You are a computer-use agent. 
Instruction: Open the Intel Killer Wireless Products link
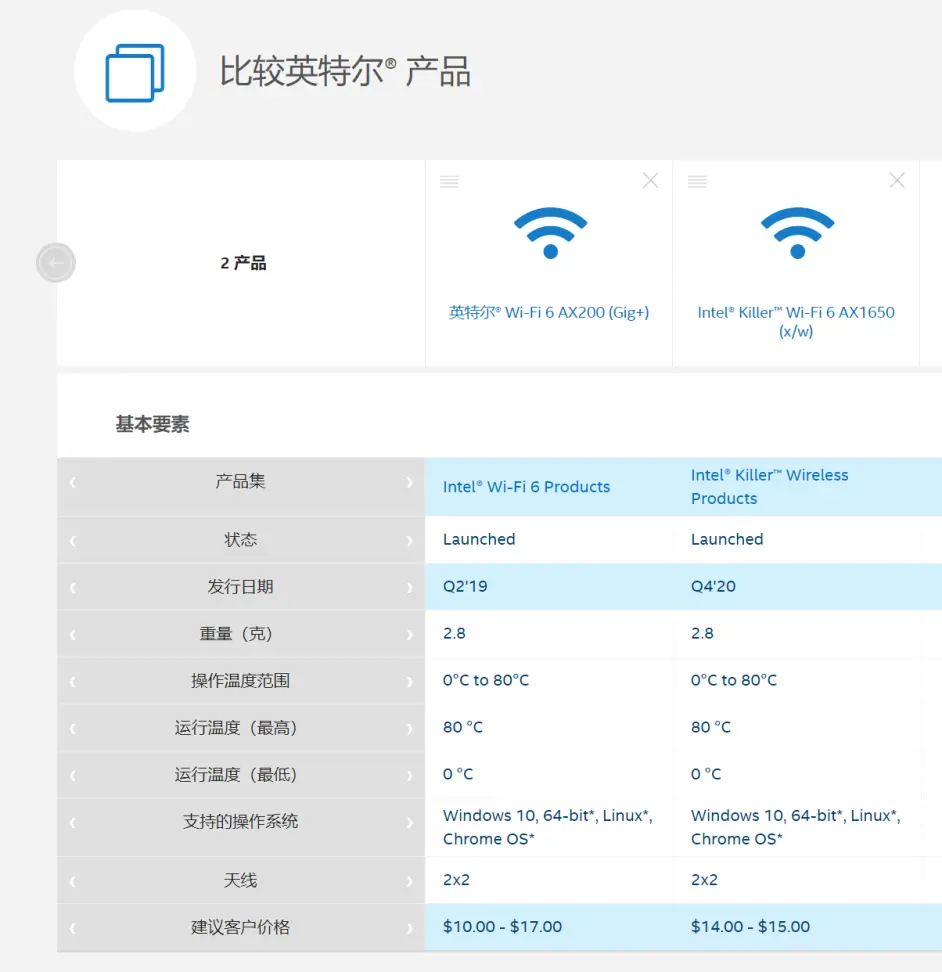tap(769, 487)
